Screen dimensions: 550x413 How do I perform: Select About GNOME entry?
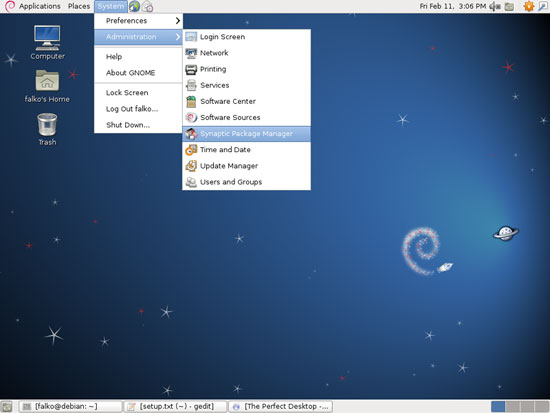138,73
